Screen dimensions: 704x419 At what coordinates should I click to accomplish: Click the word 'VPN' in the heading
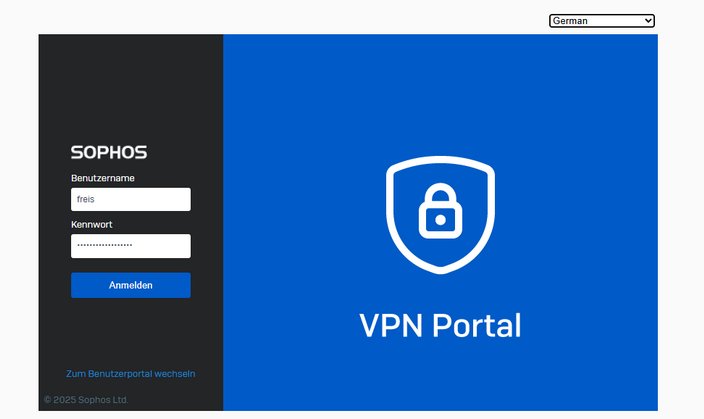click(390, 325)
